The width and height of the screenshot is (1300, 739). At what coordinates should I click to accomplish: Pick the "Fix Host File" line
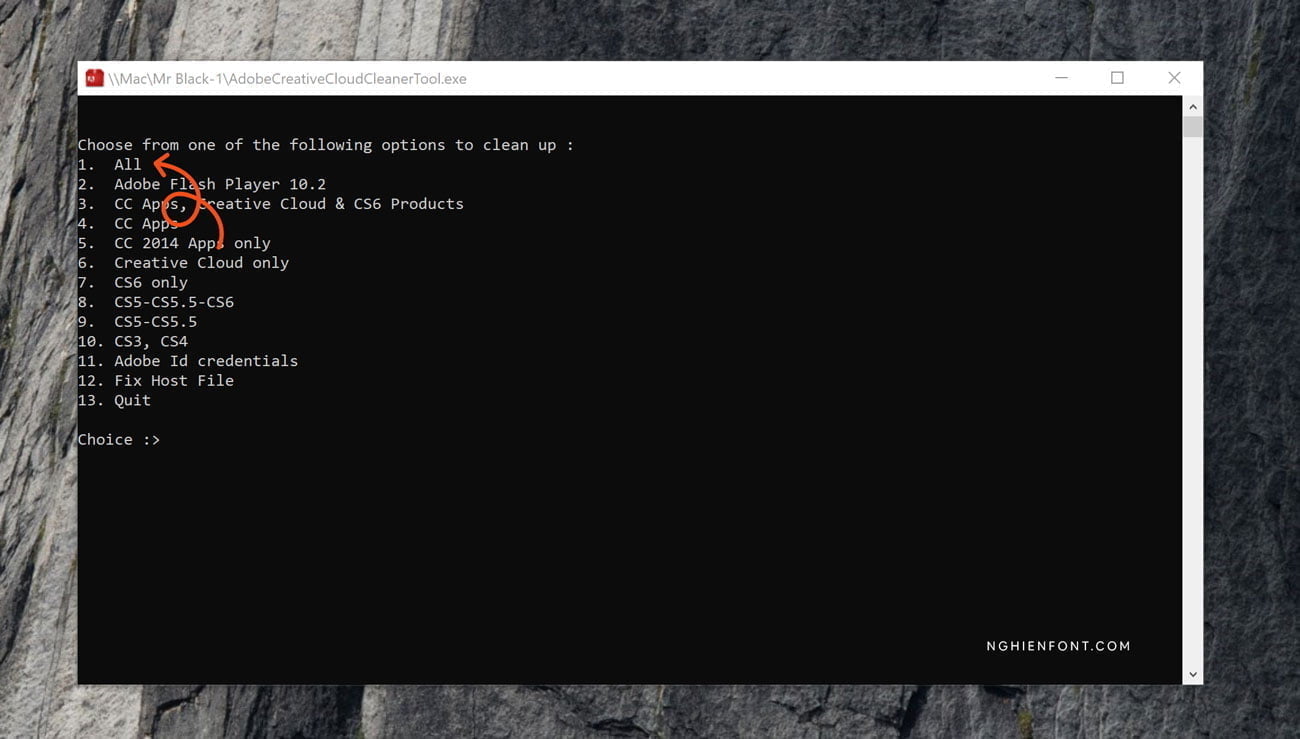point(173,381)
